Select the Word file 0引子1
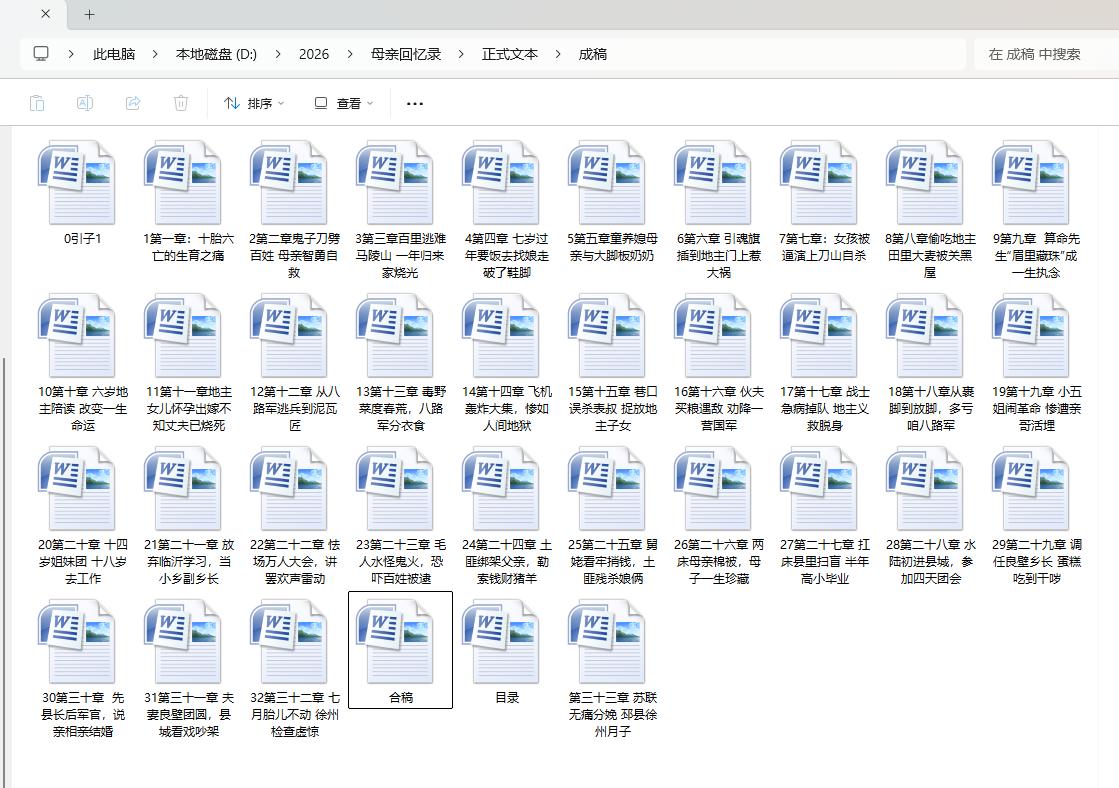 pyautogui.click(x=83, y=193)
